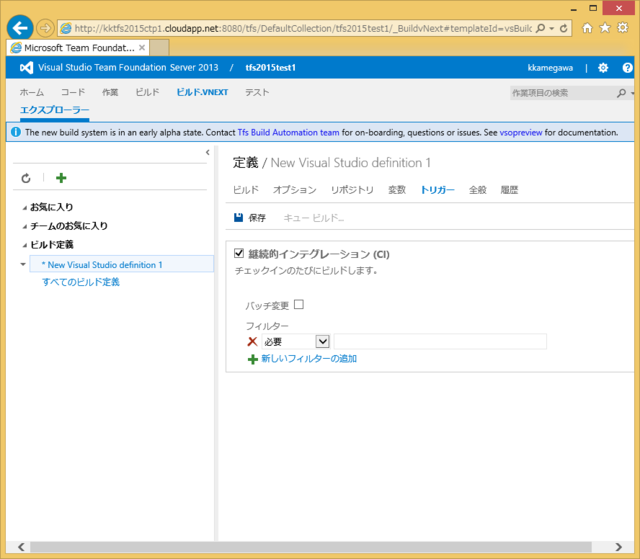Viewport: 640px width, 559px height.
Task: Open the ホーム hub
Action: [32, 93]
